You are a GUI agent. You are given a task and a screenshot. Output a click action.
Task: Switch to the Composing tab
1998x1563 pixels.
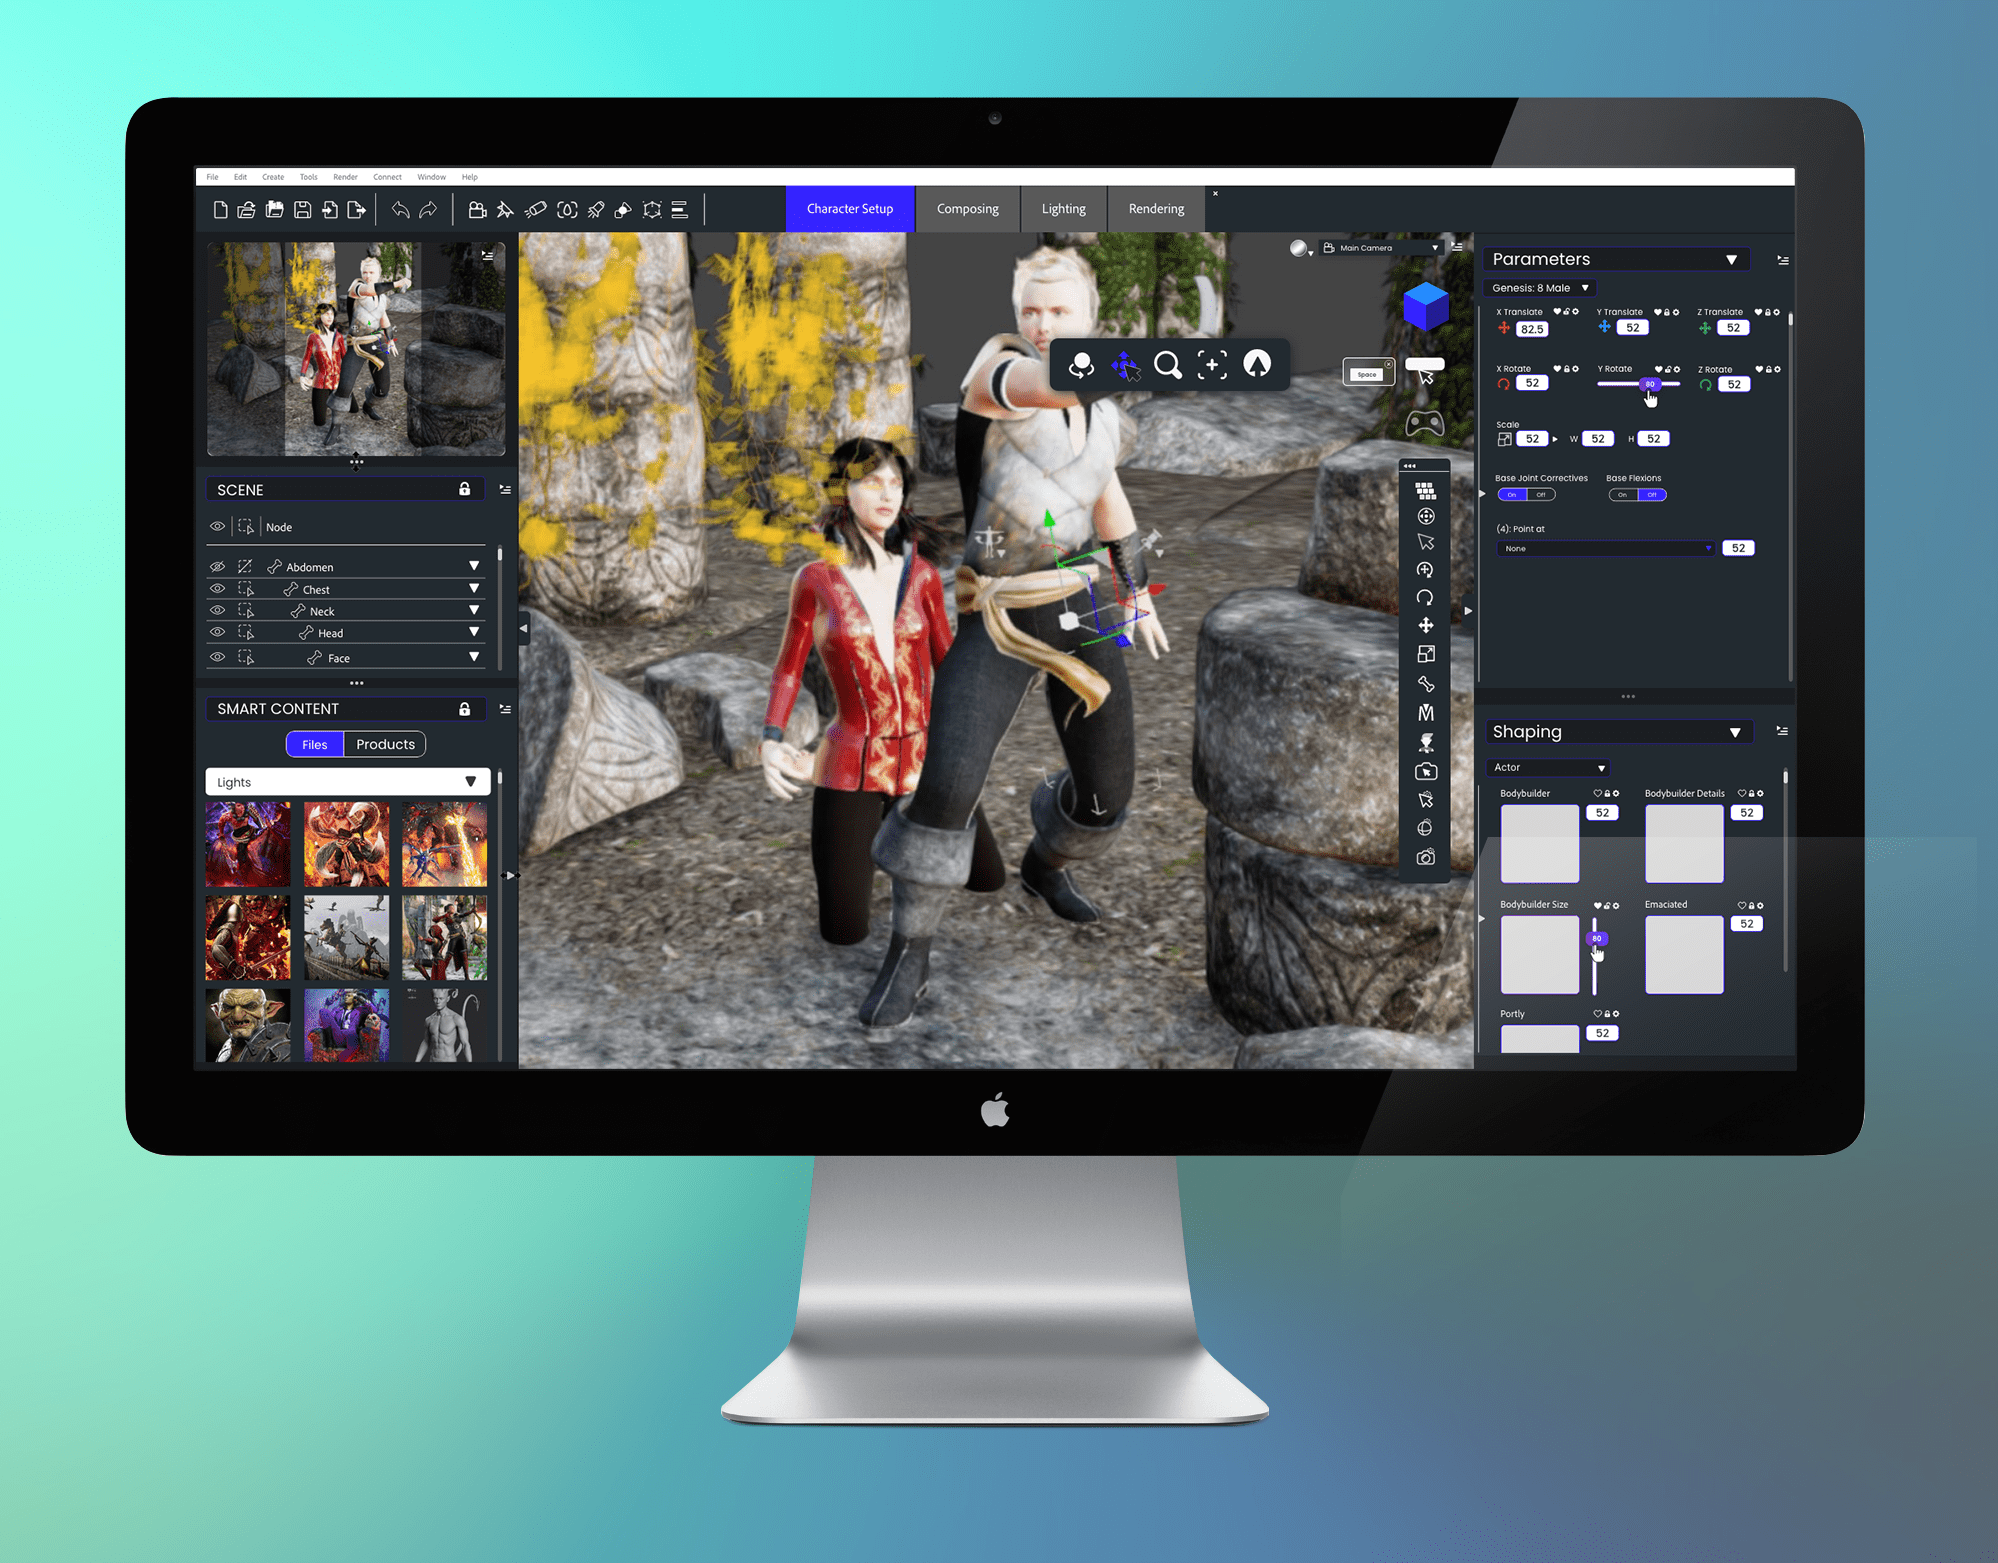pyautogui.click(x=968, y=209)
